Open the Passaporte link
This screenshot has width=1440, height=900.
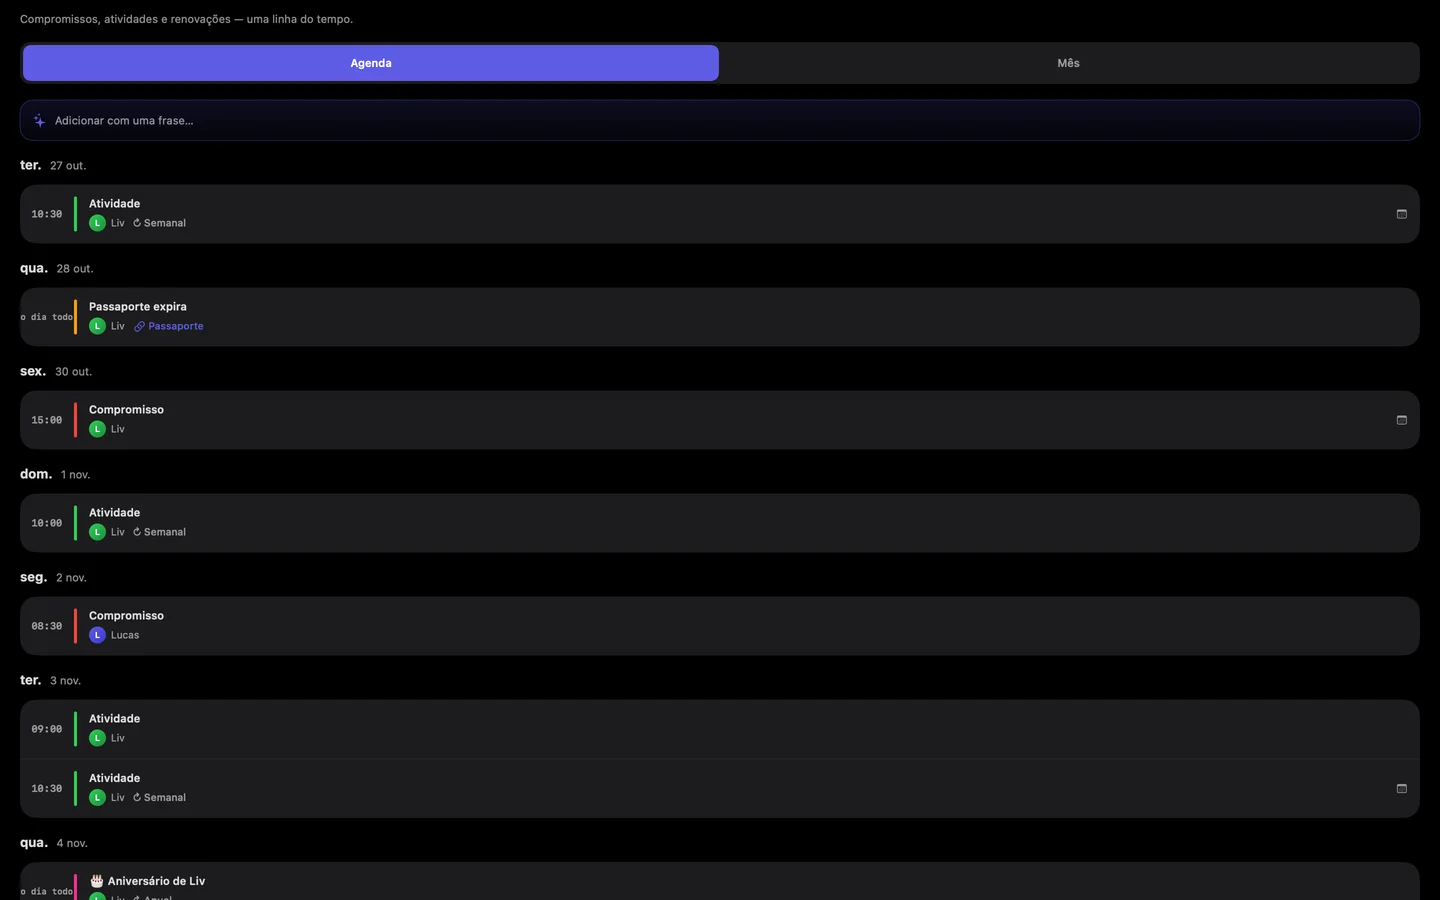point(176,326)
